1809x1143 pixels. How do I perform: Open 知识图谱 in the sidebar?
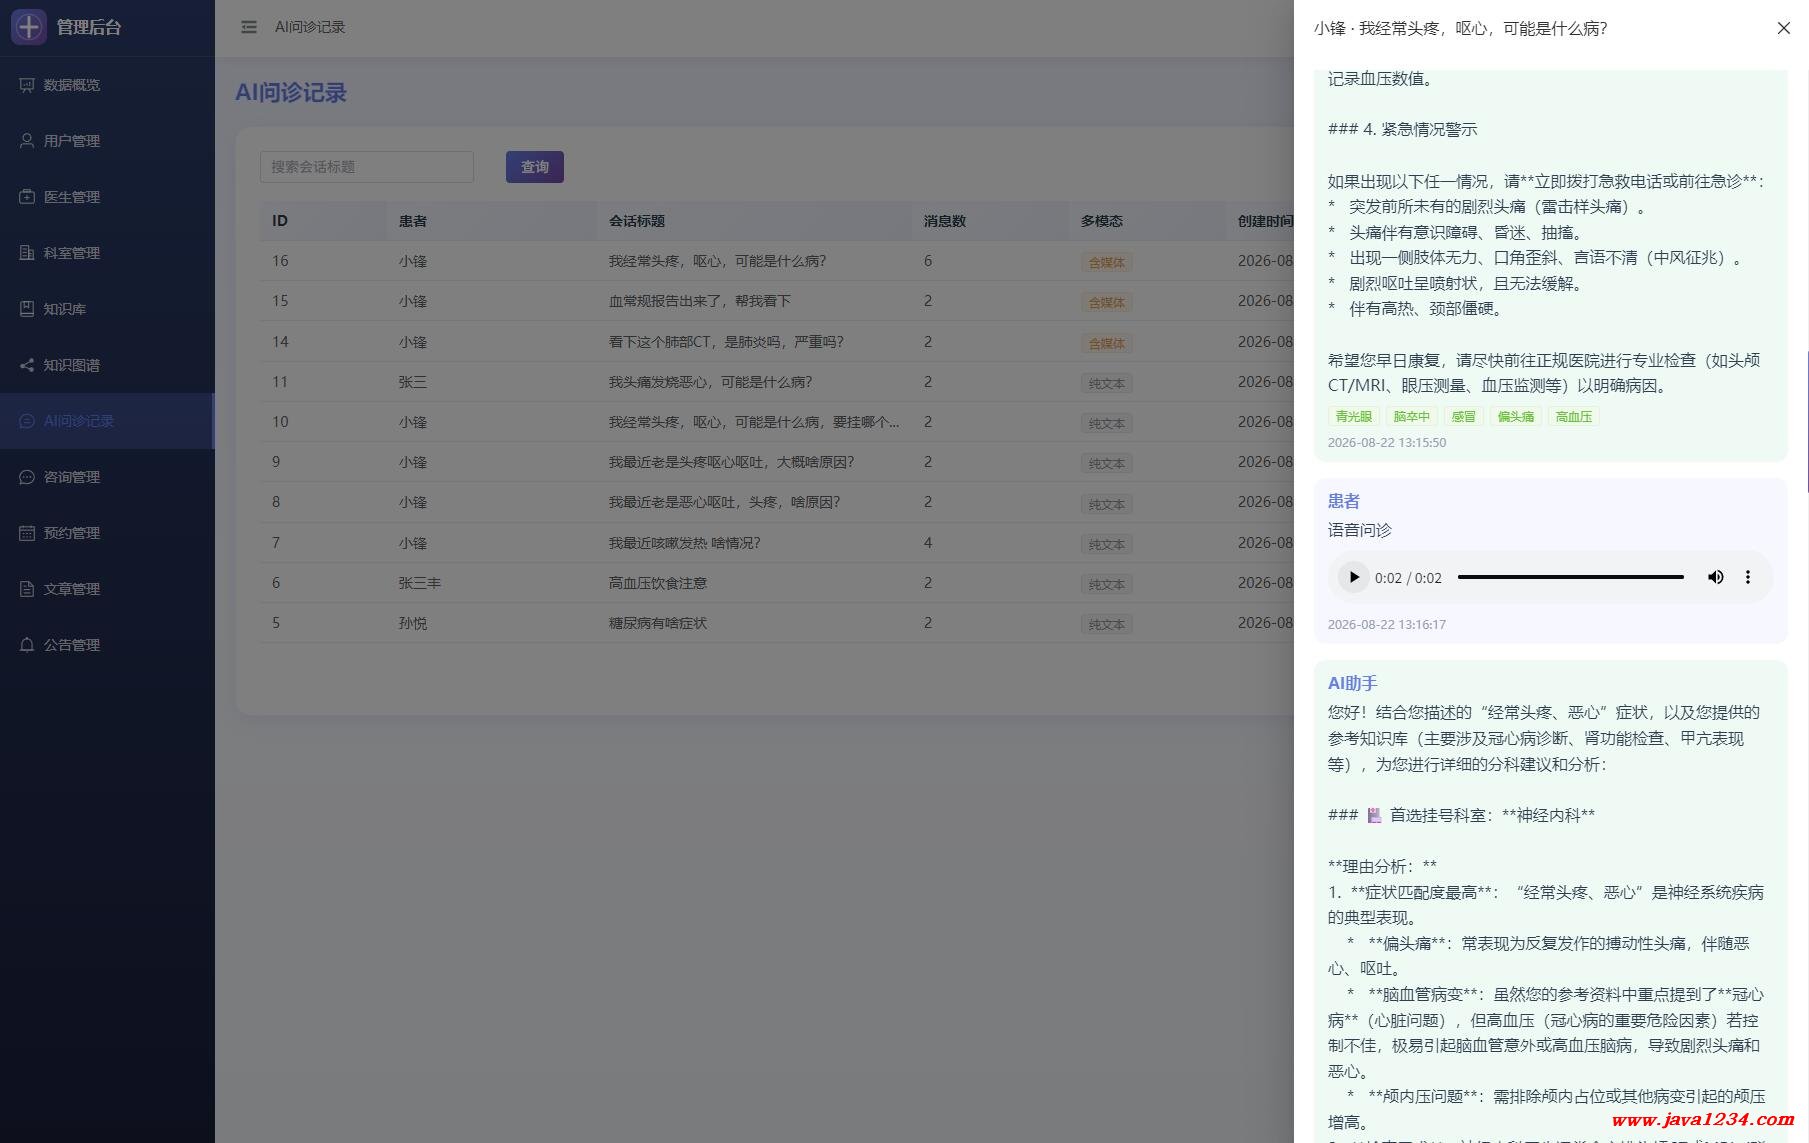107,365
